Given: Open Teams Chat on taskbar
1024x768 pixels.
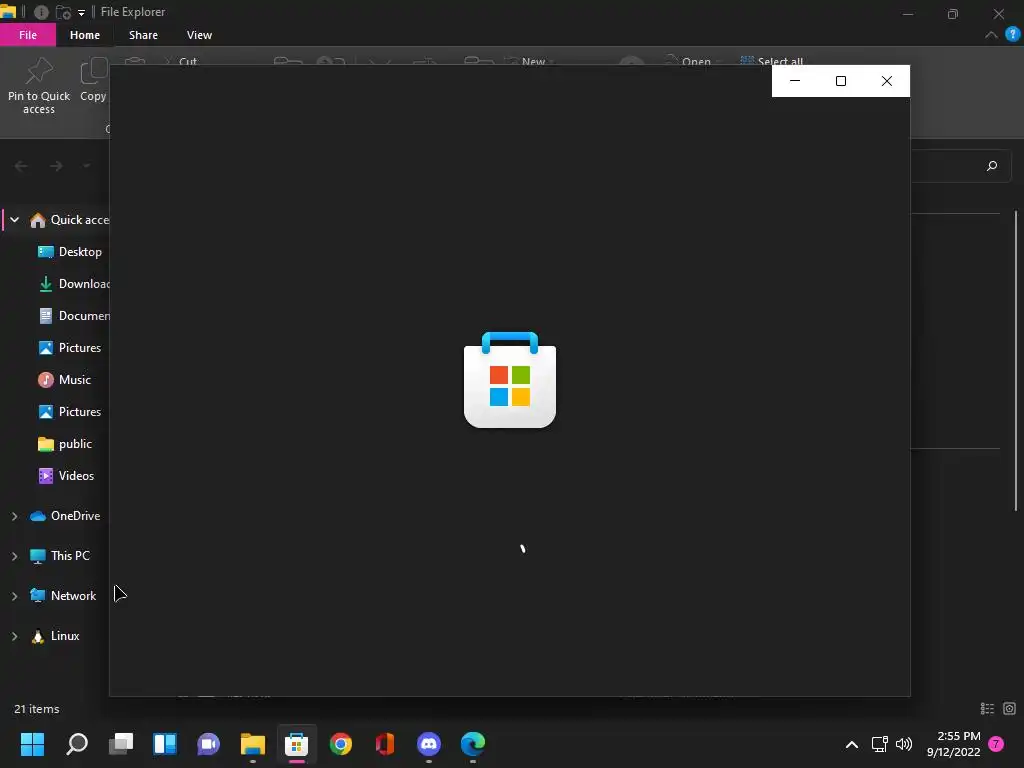Looking at the screenshot, I should (x=209, y=744).
